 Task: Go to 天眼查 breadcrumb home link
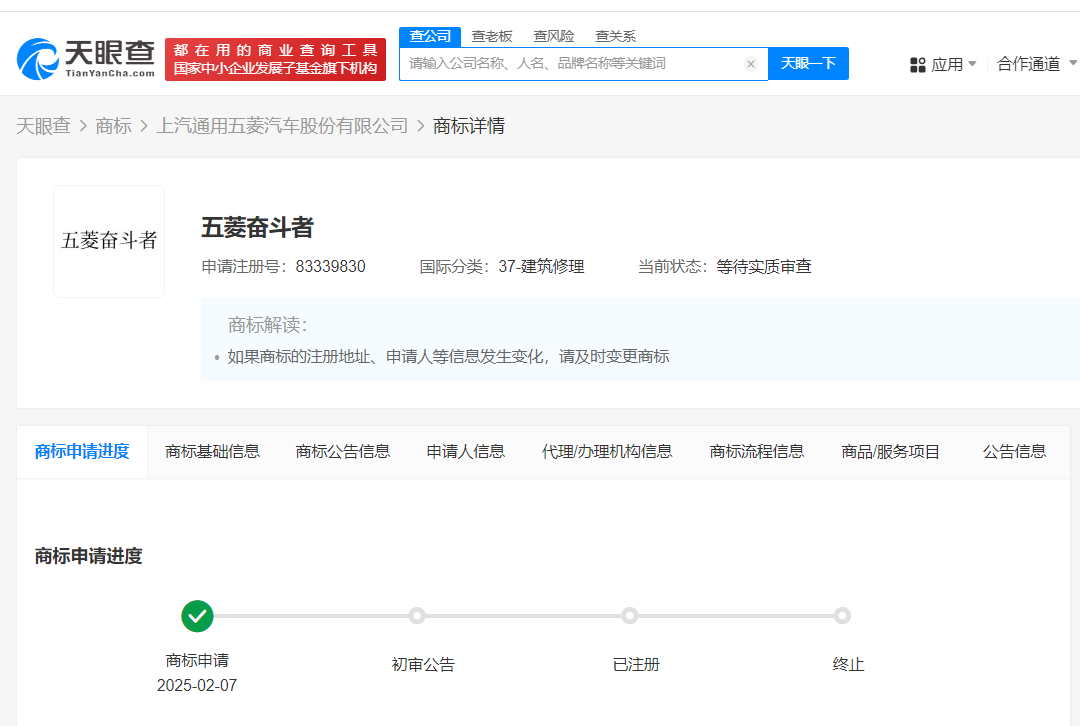point(43,126)
